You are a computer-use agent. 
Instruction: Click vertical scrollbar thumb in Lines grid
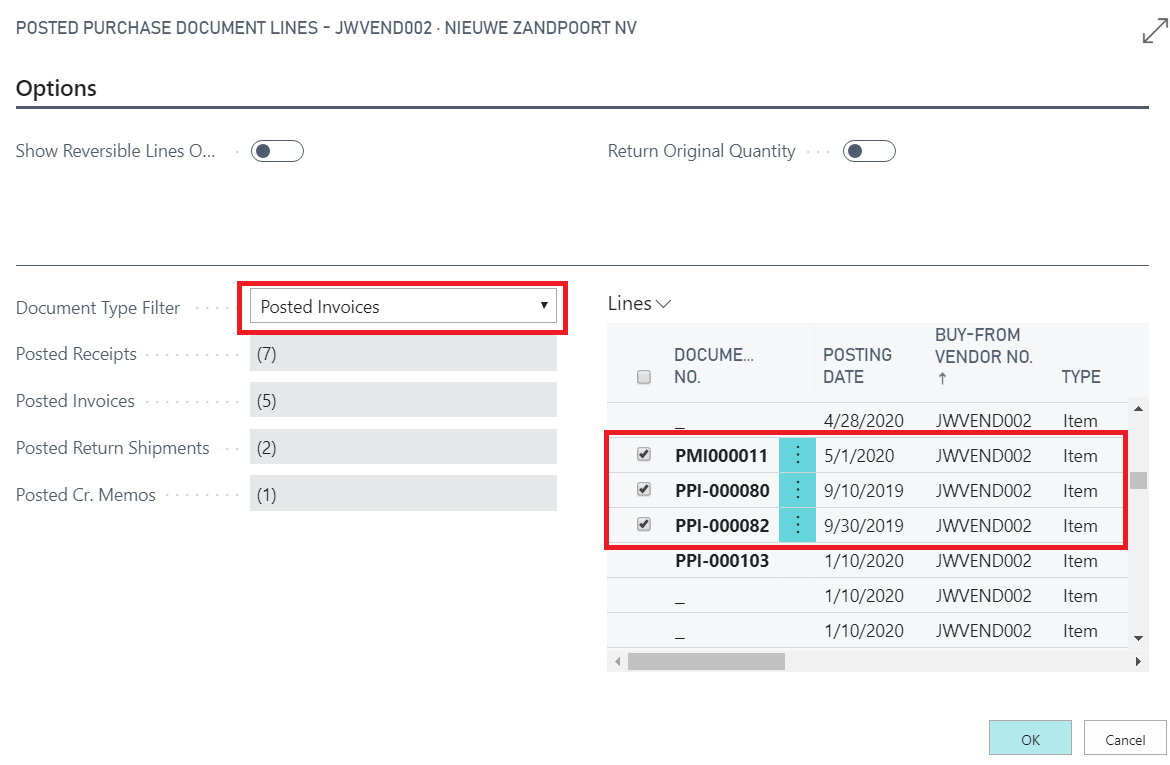pos(1138,480)
